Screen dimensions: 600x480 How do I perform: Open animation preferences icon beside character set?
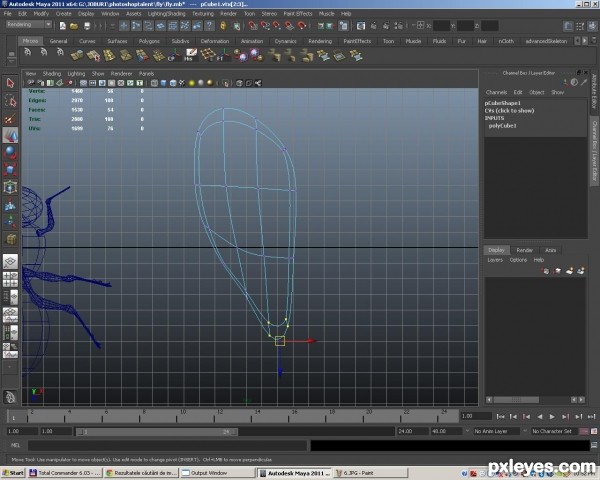coord(594,431)
